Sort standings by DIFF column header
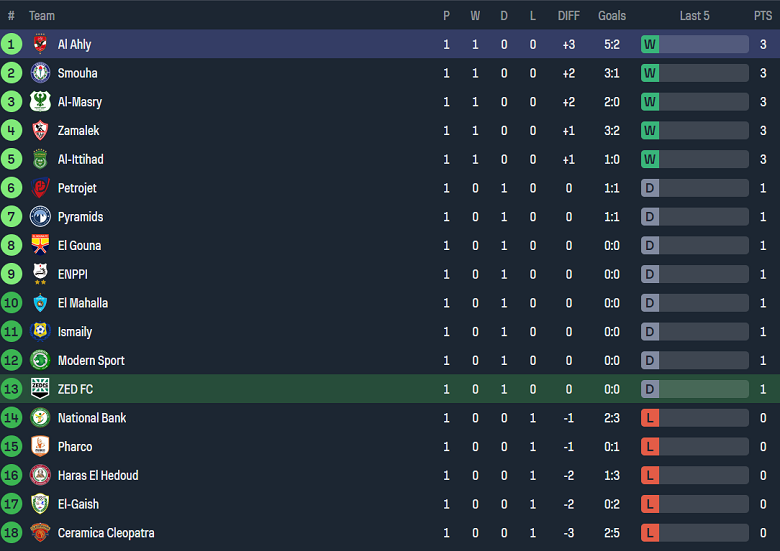 pos(568,16)
